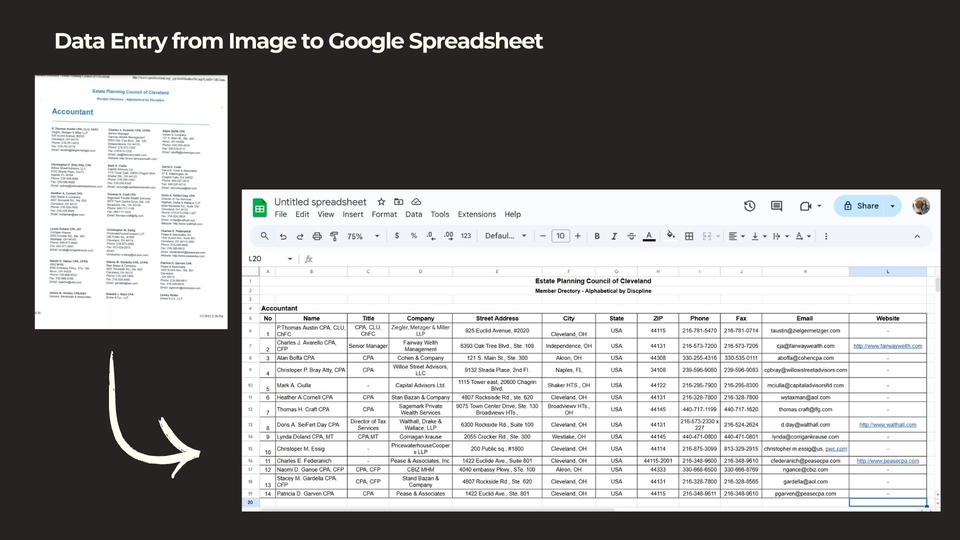Open the font family Default dropdown
Image resolution: width=960 pixels, height=540 pixels.
point(506,236)
